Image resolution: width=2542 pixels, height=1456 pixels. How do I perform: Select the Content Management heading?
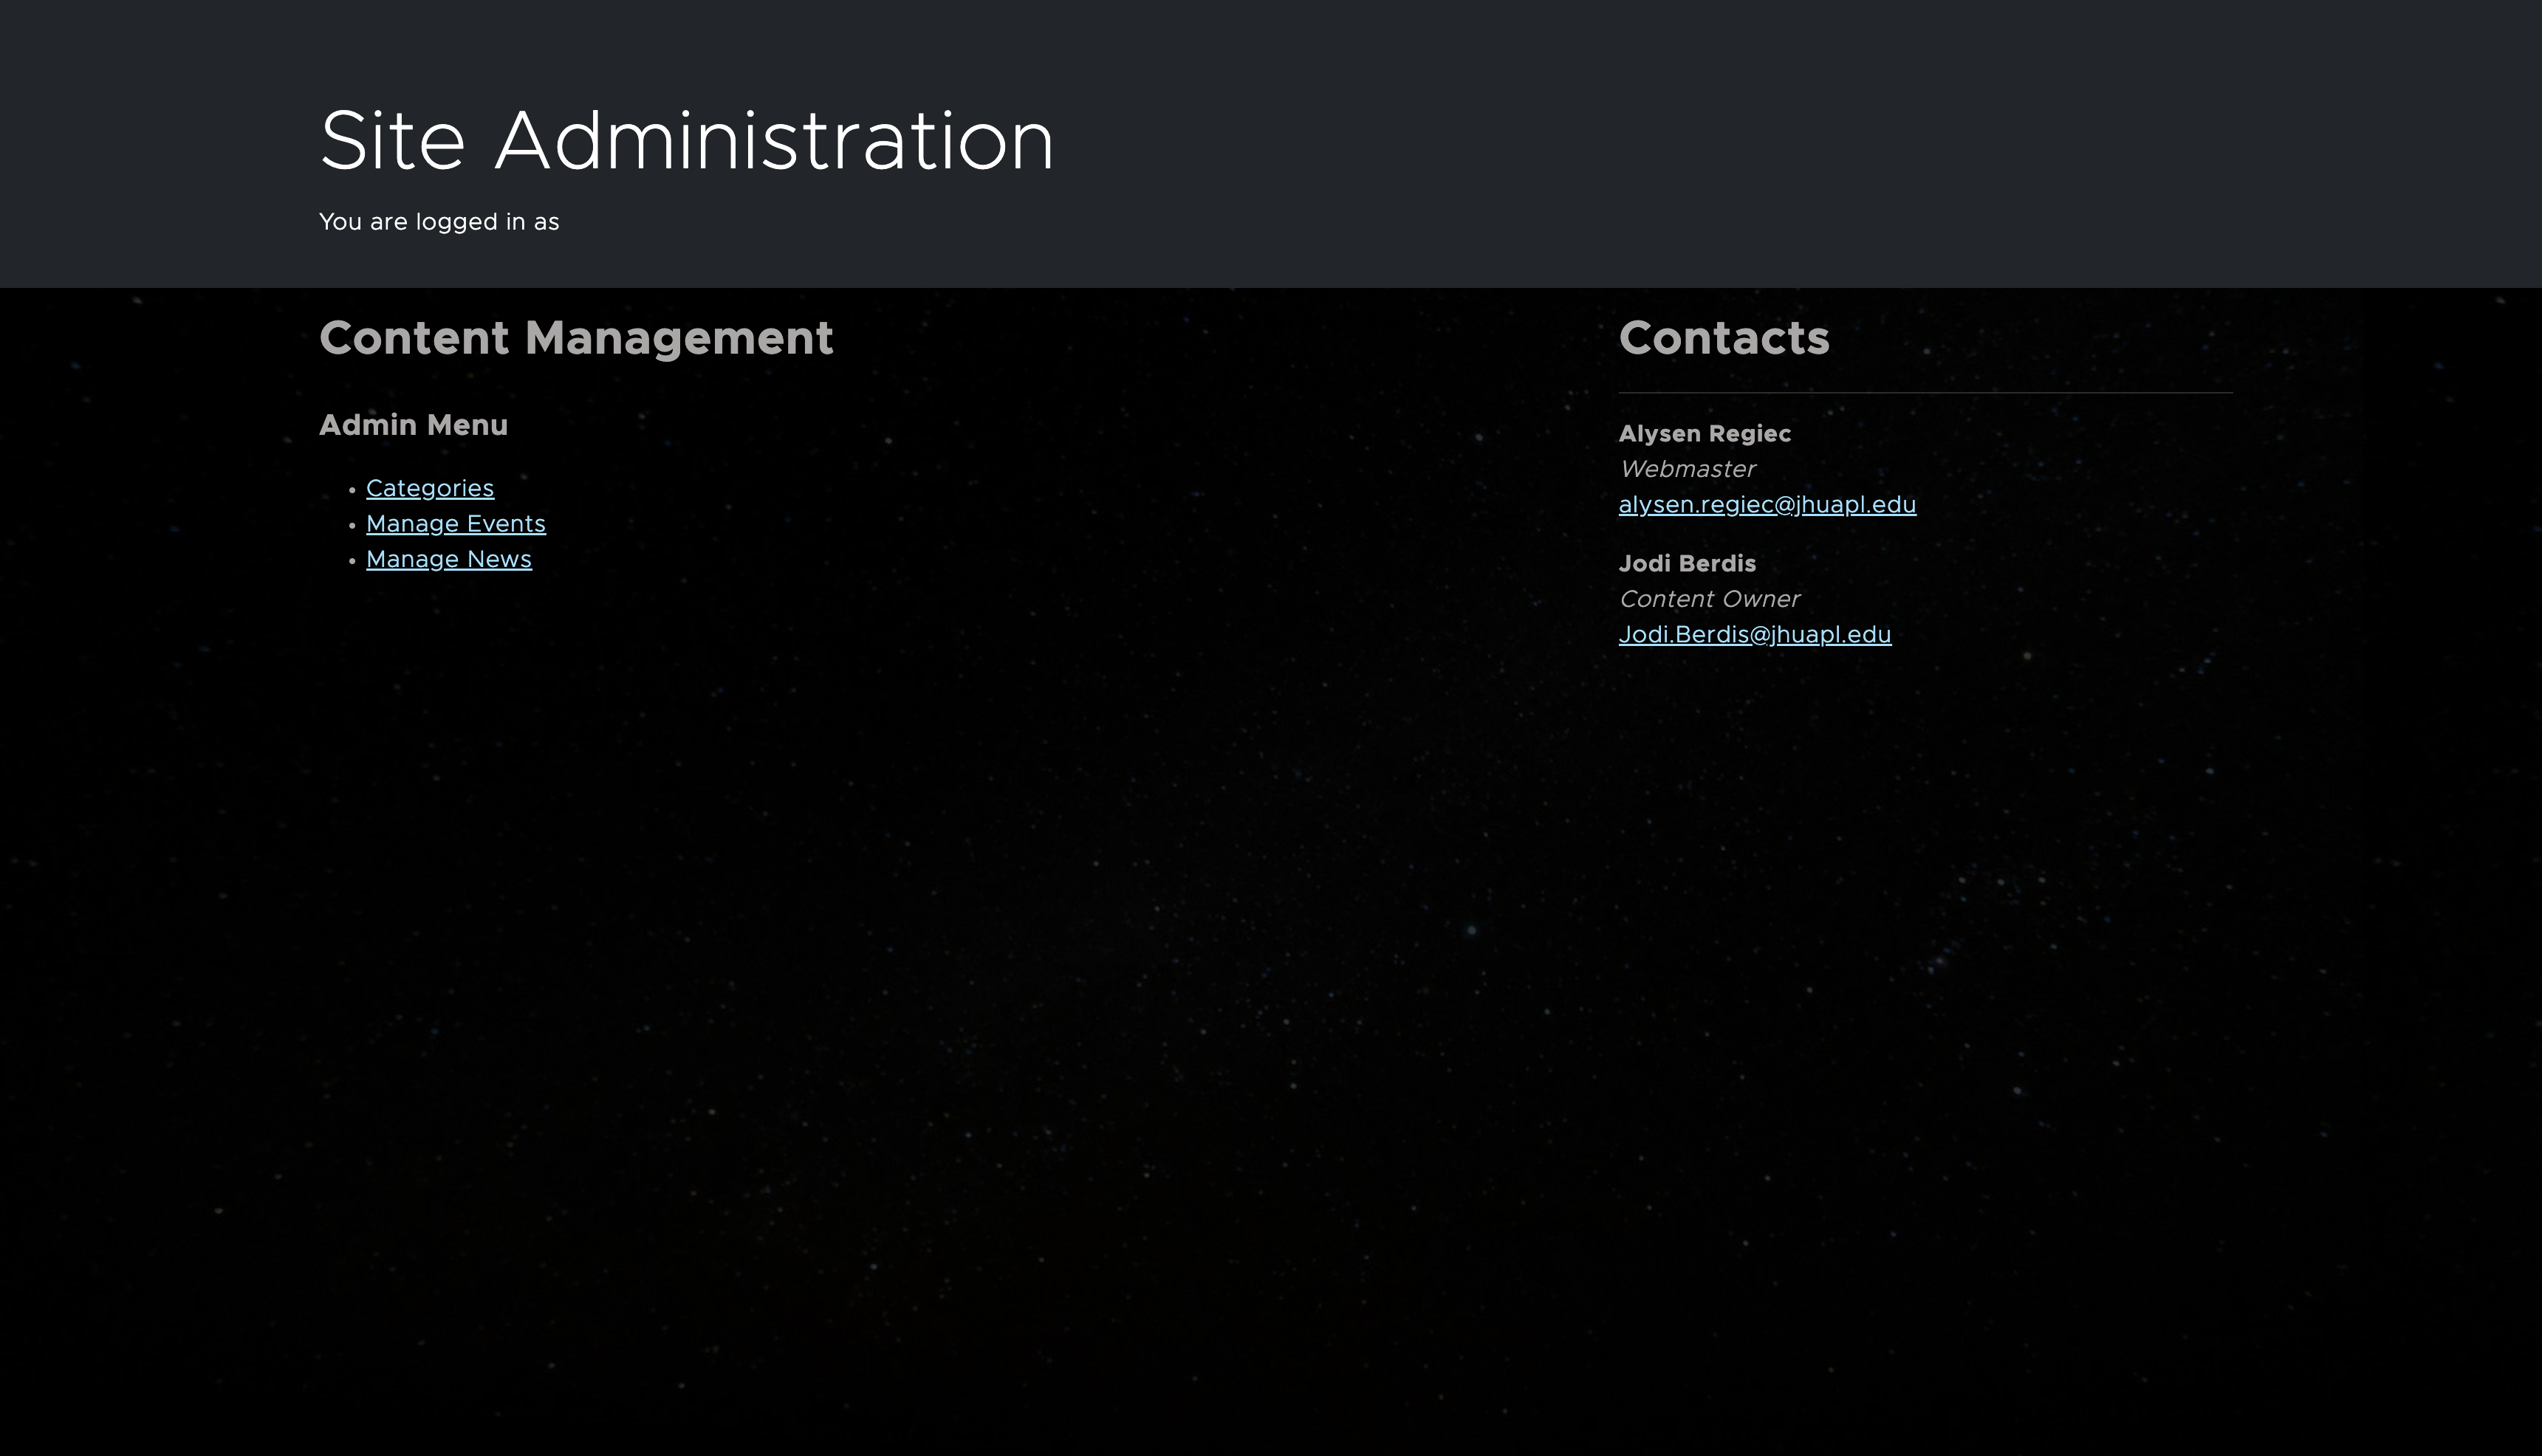(575, 338)
